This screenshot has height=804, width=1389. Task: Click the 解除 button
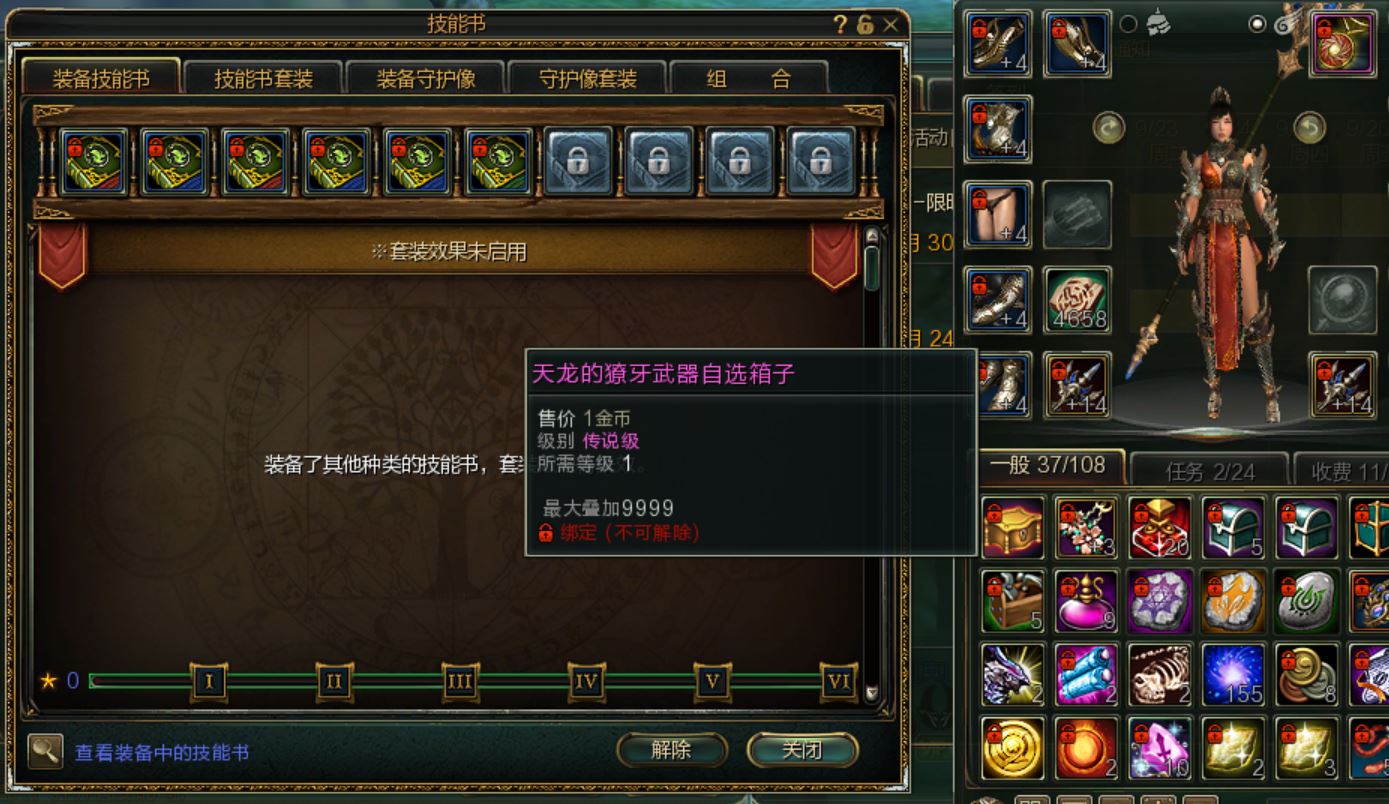671,749
